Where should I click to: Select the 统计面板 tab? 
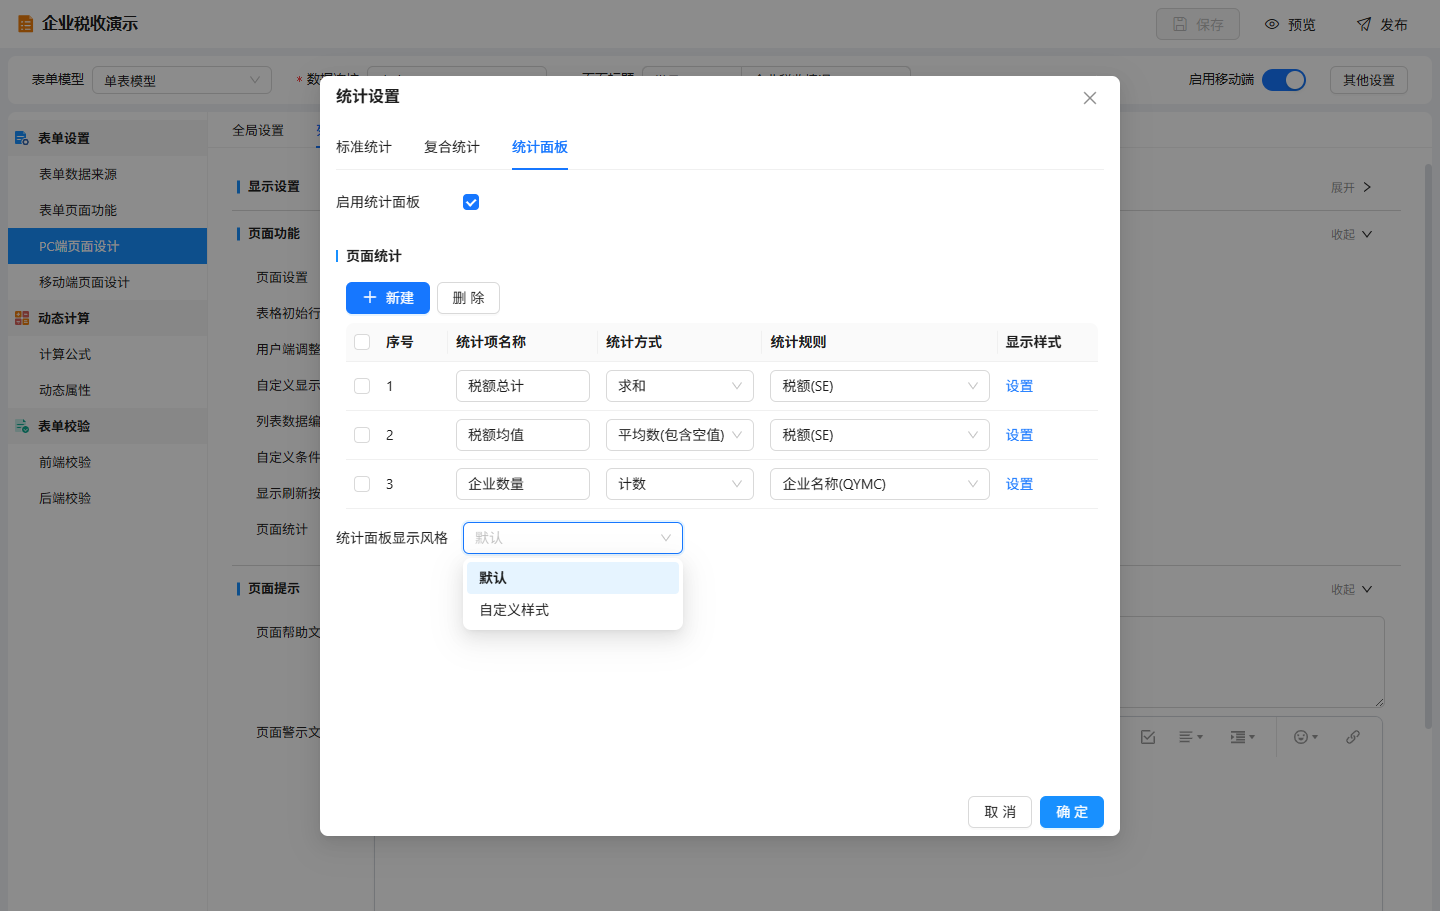pyautogui.click(x=540, y=147)
